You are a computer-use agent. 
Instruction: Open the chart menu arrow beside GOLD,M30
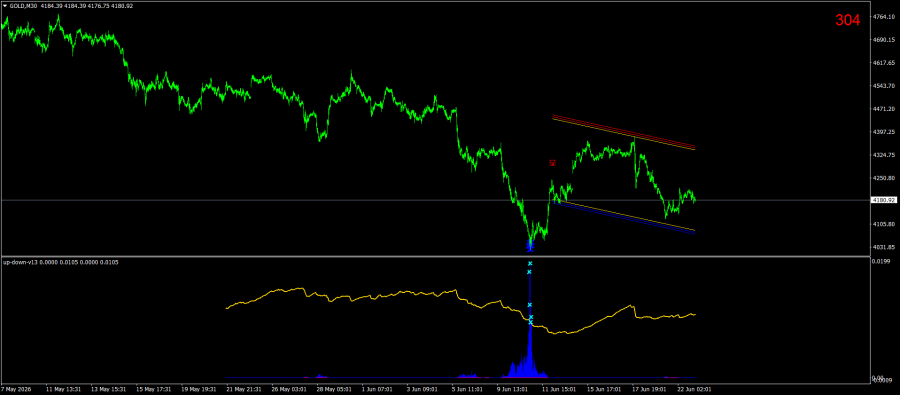[x=5, y=6]
